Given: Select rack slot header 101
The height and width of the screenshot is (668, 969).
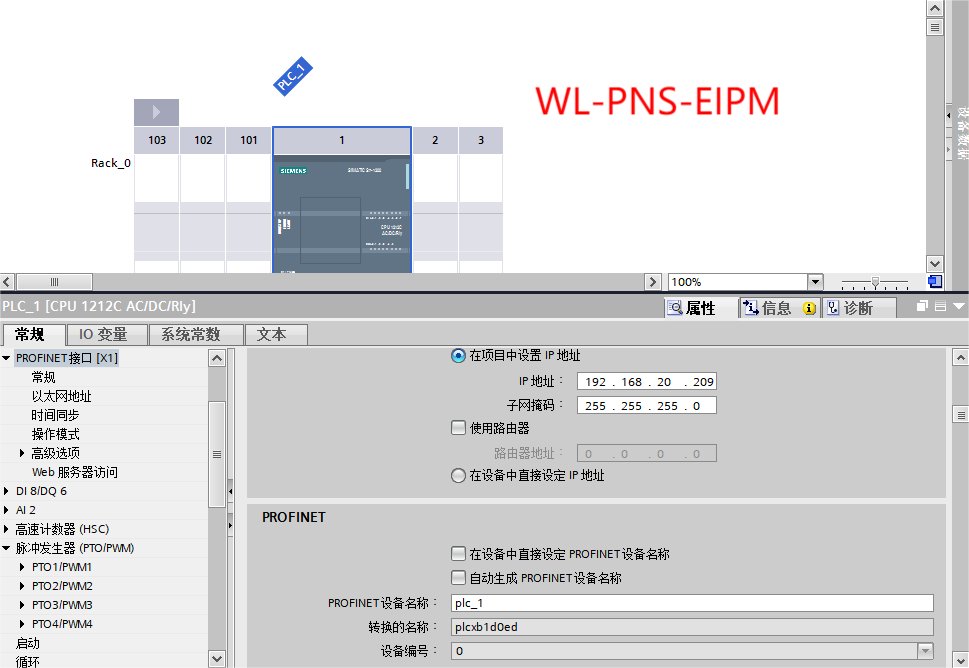Looking at the screenshot, I should [x=248, y=140].
